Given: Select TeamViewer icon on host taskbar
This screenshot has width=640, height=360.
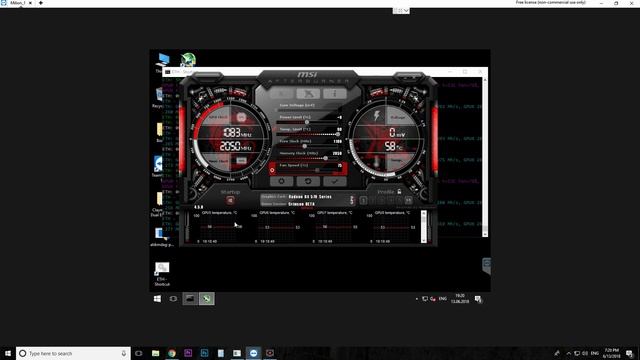Looking at the screenshot, I should (253, 353).
